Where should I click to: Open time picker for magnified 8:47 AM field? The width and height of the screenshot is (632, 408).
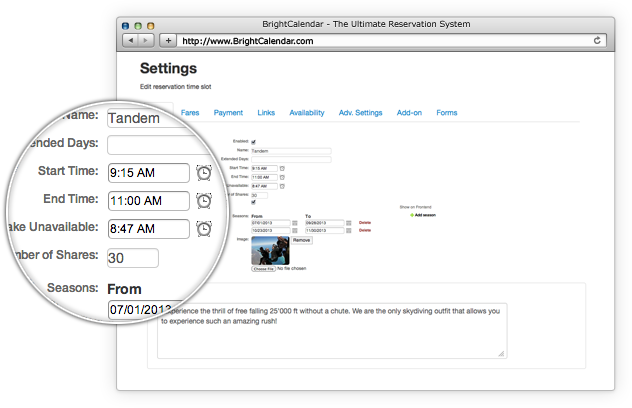[x=204, y=229]
